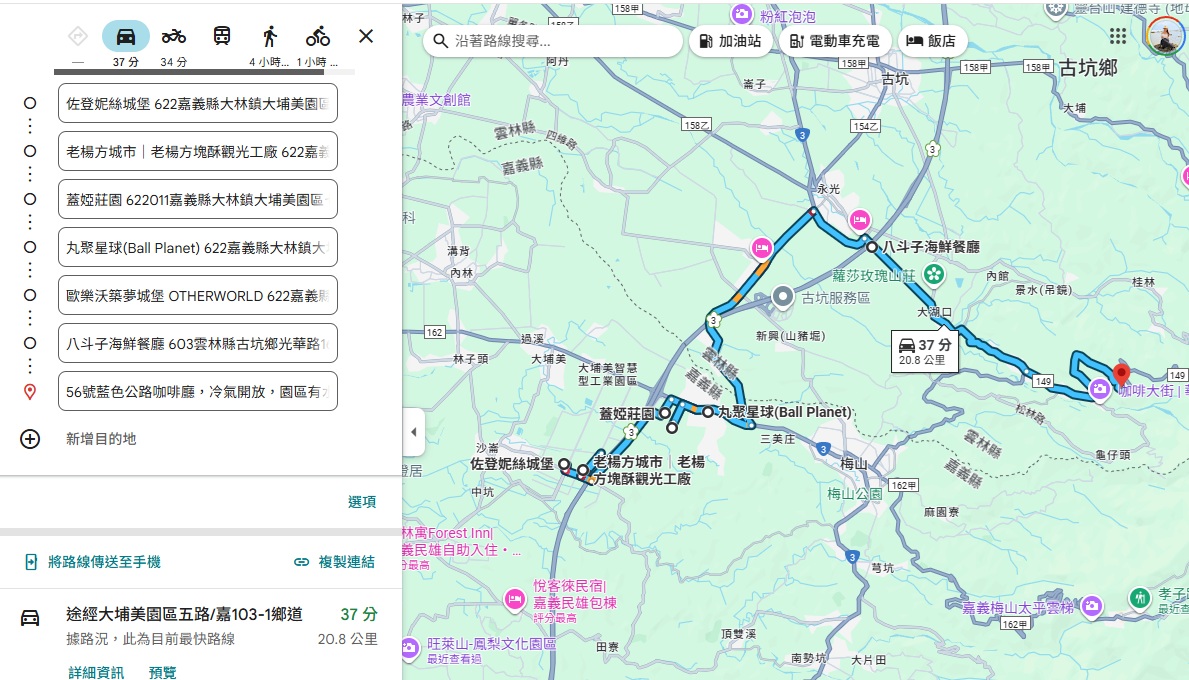
Task: Select the motorcycle directions mode (34分)
Action: point(172,35)
